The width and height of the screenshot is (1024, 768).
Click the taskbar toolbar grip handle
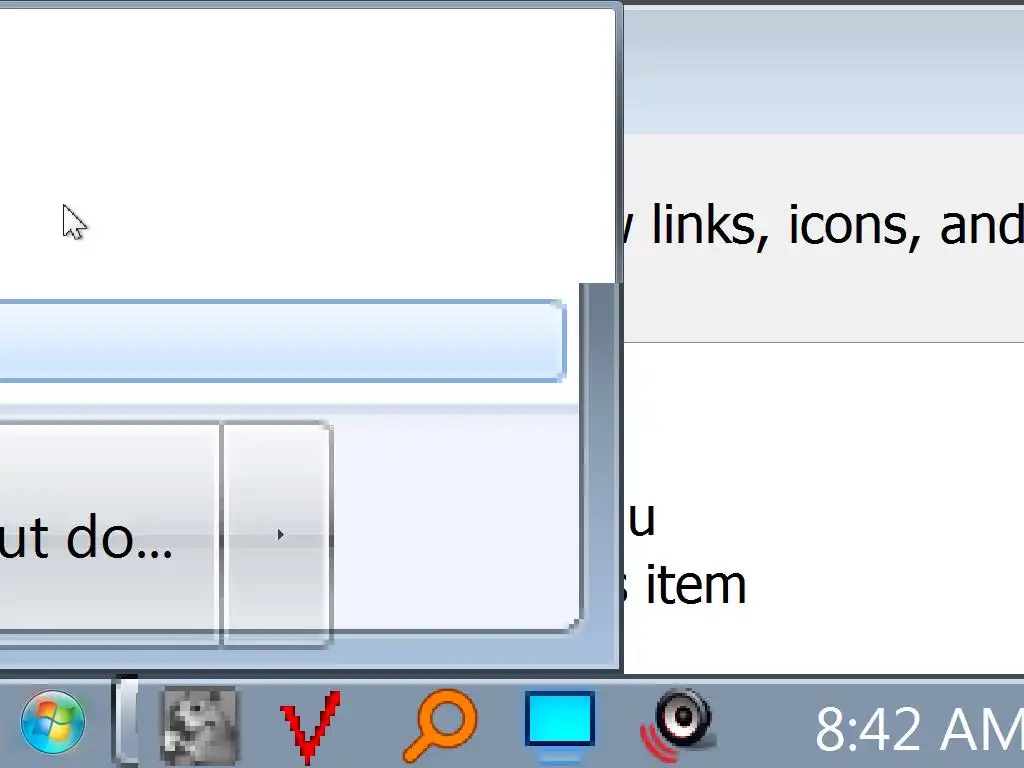(126, 720)
